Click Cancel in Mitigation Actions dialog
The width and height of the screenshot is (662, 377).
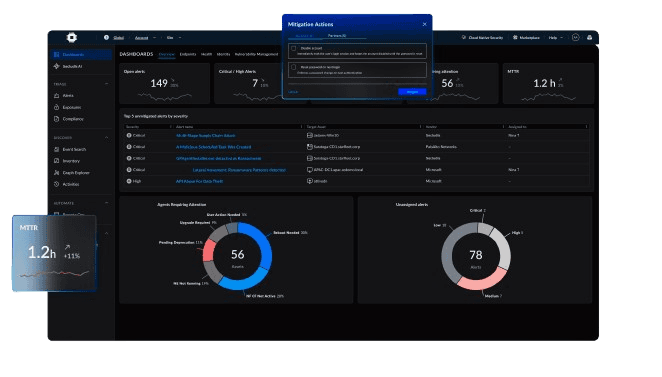click(x=293, y=92)
